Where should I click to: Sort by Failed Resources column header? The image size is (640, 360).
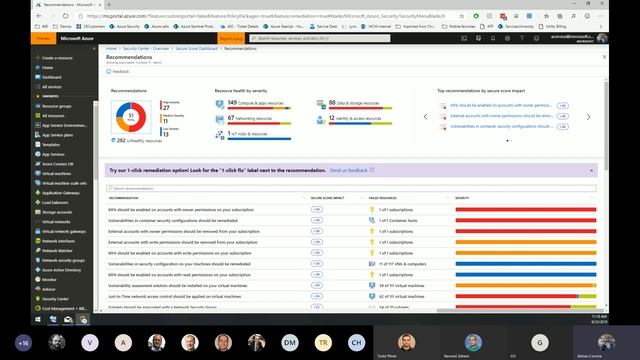[382, 198]
